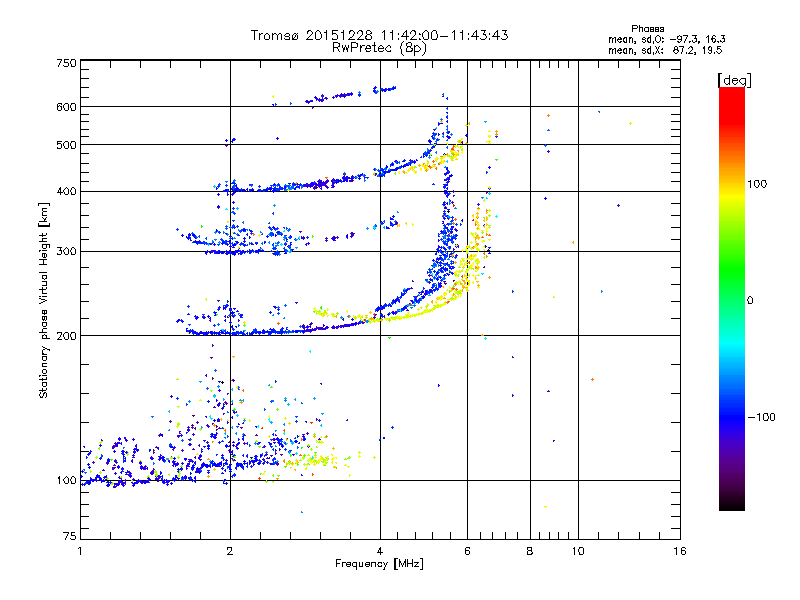Click the 'Frequency [MHz]' axis label
The height and width of the screenshot is (600, 800).
[379, 564]
